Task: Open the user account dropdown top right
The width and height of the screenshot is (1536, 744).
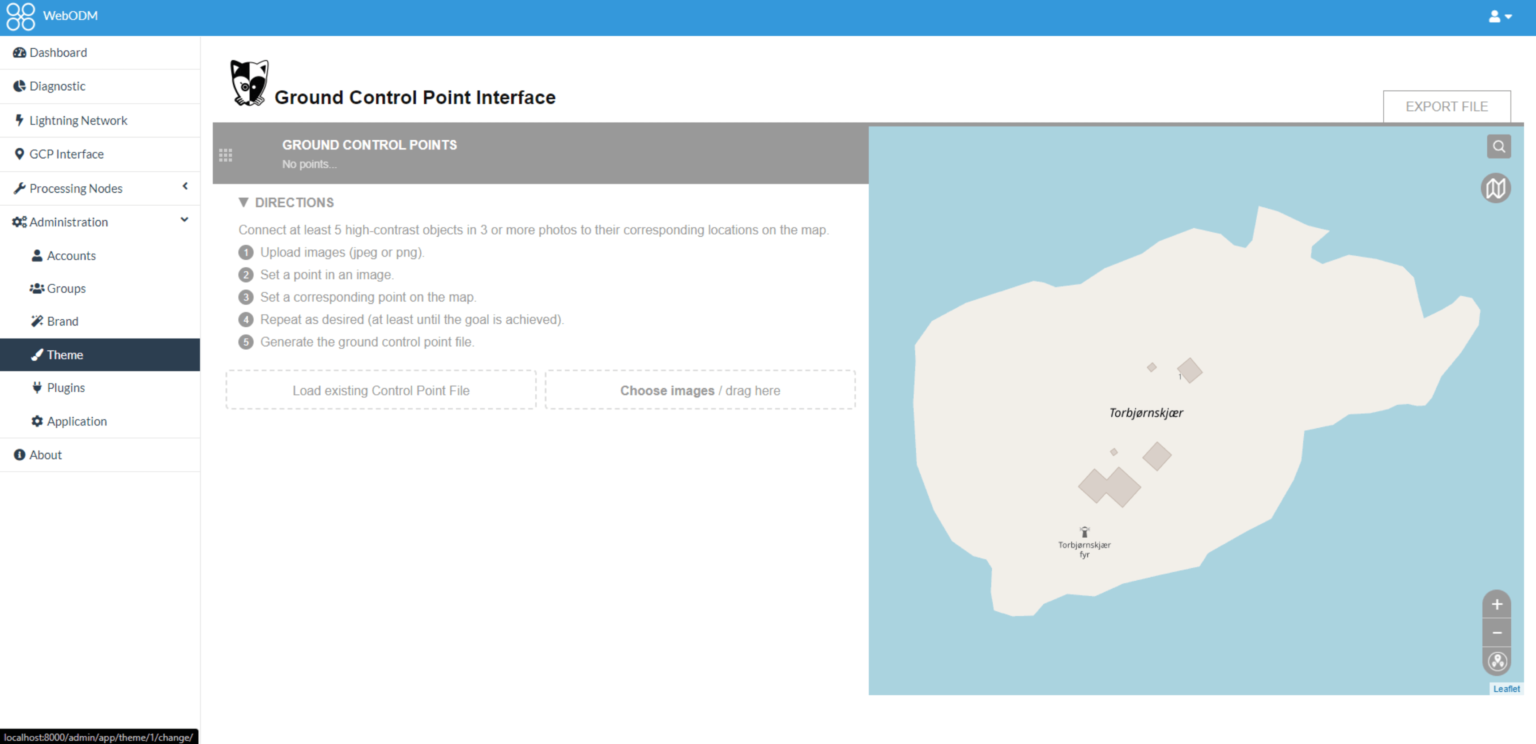Action: tap(1498, 16)
